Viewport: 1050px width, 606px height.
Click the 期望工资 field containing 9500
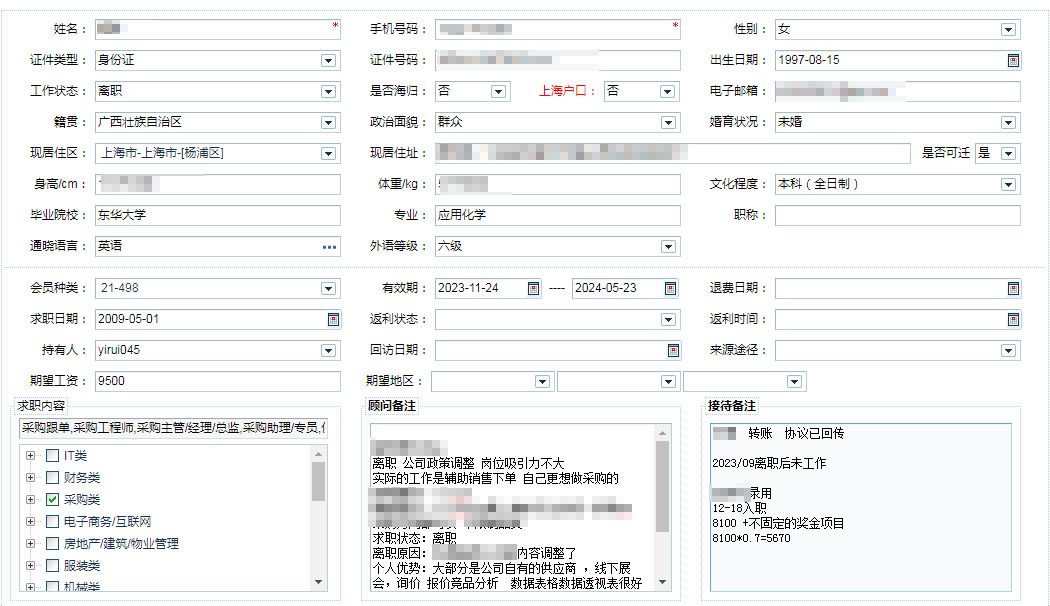click(218, 381)
